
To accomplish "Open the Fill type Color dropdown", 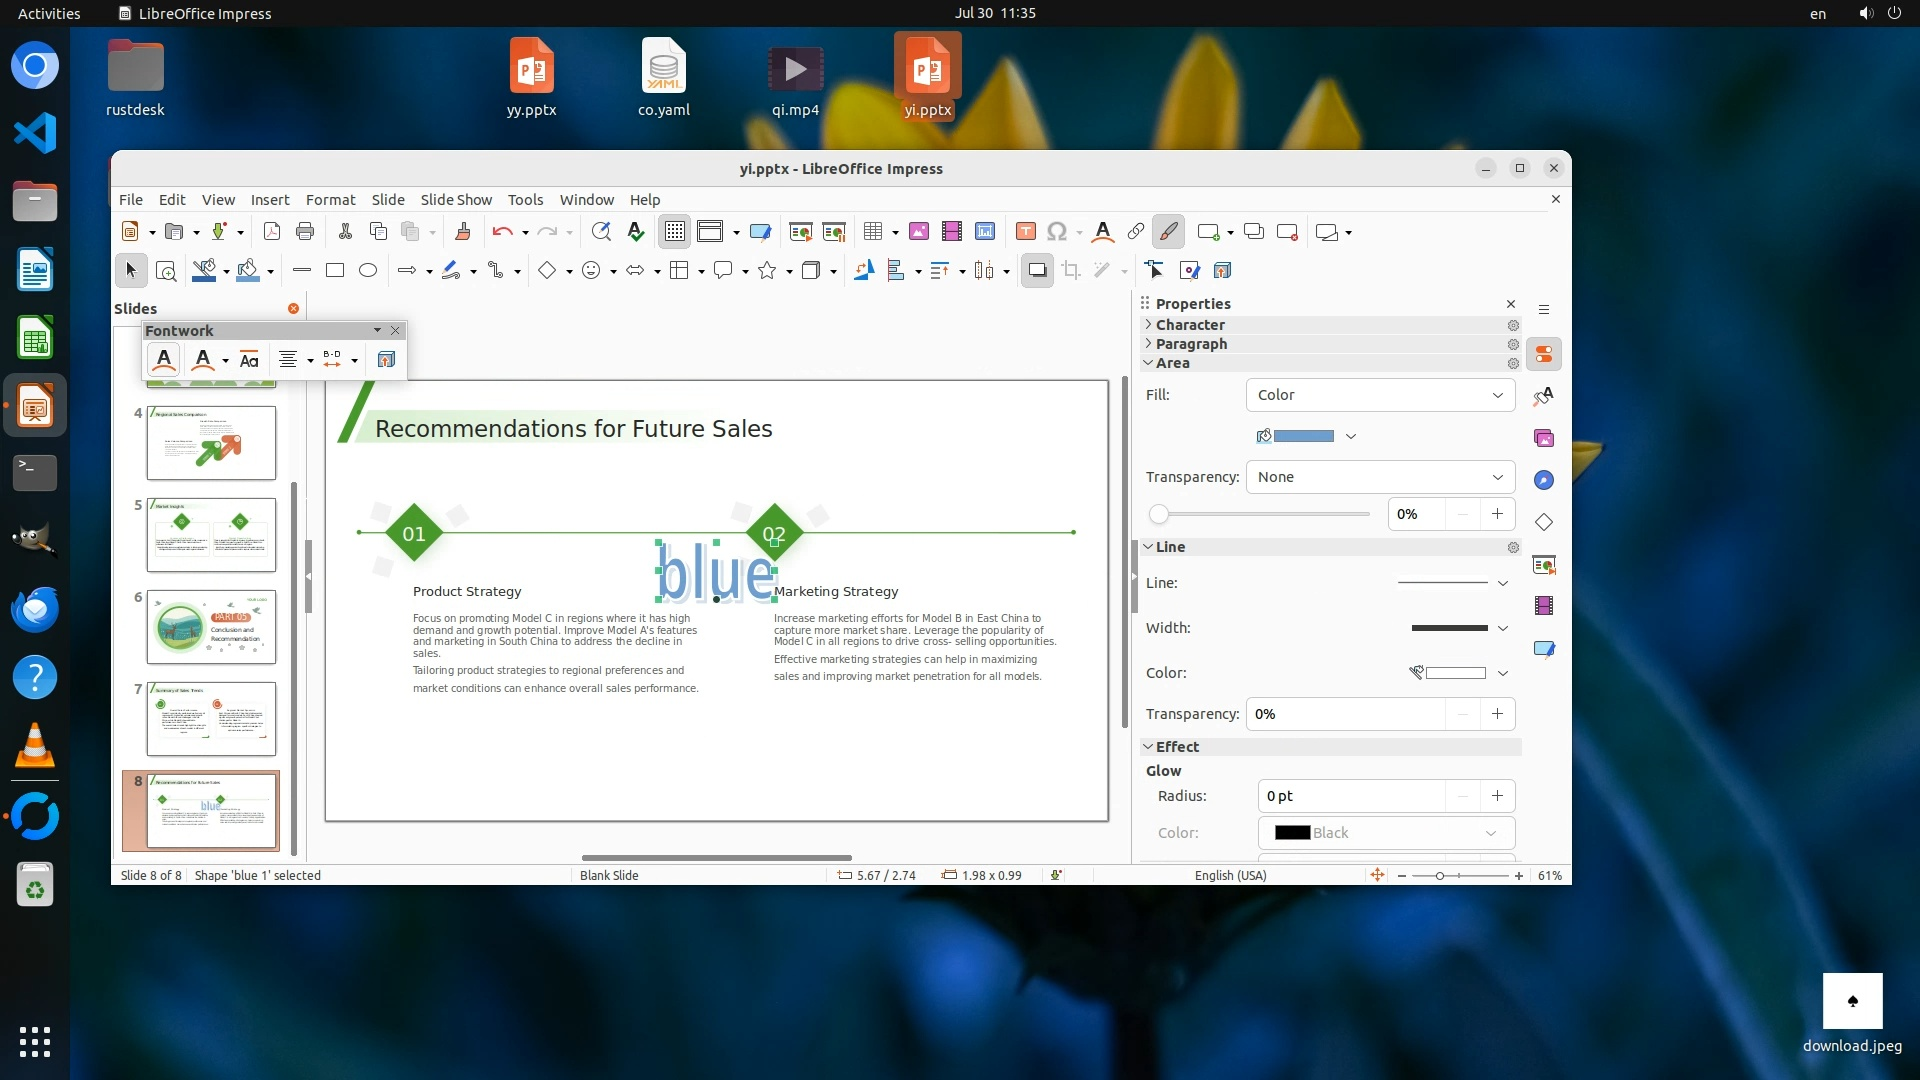I will point(1380,395).
